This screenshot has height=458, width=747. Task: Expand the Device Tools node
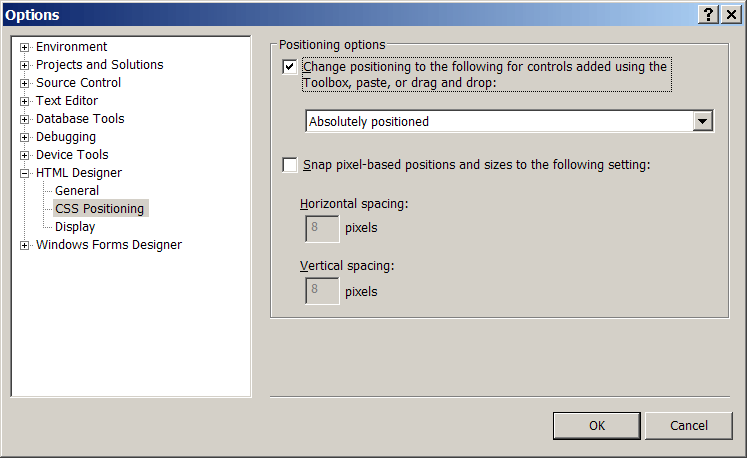pyautogui.click(x=25, y=155)
